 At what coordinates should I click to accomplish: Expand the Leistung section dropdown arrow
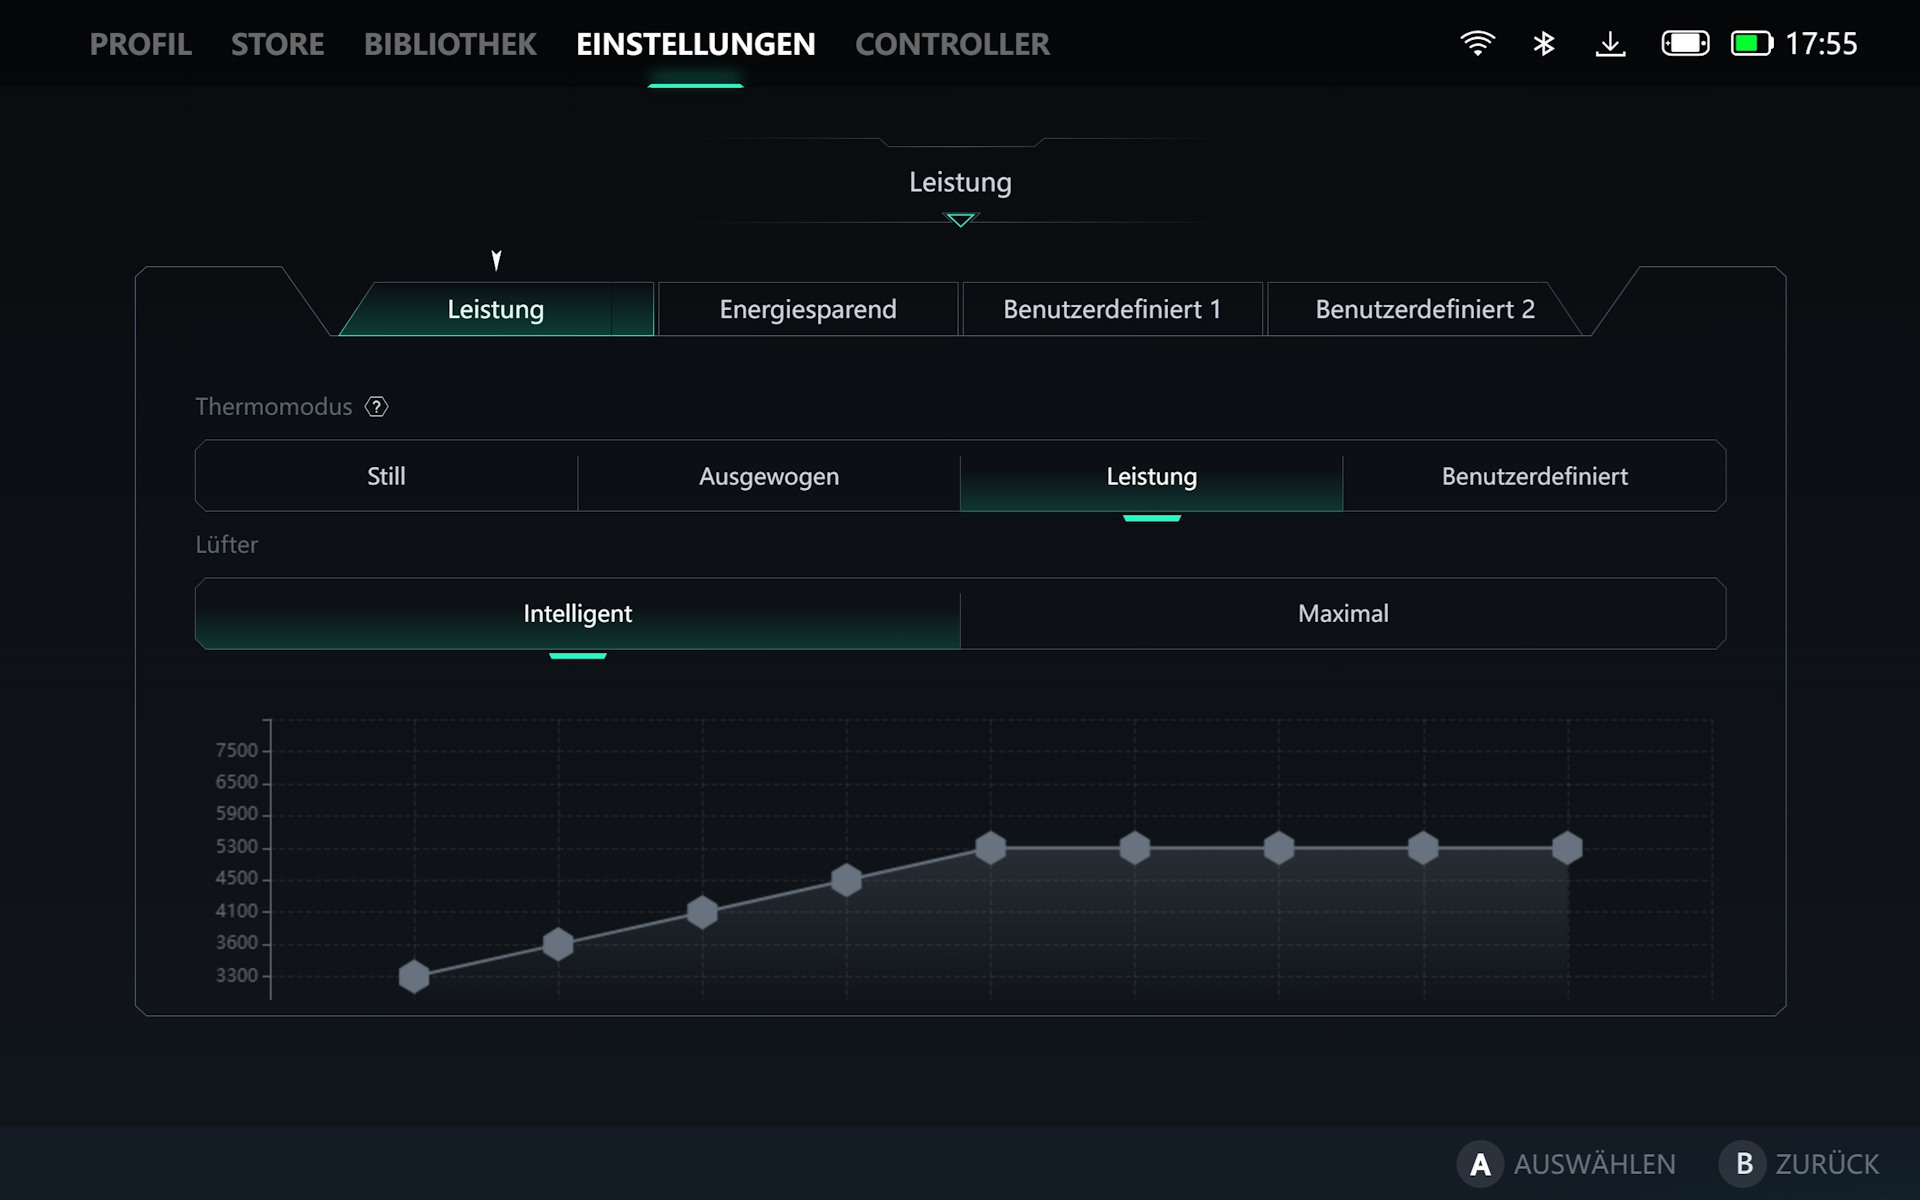point(960,220)
